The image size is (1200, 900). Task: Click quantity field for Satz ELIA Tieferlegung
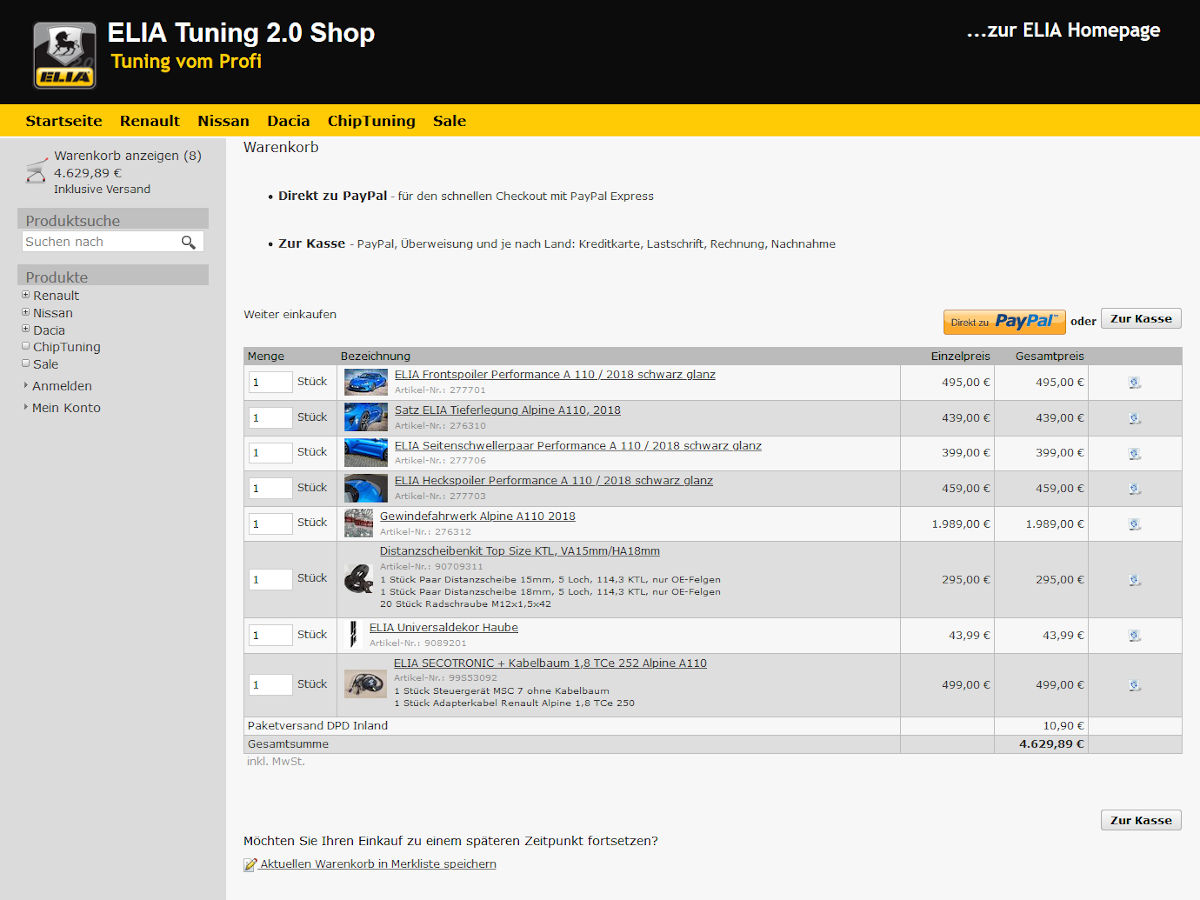(271, 418)
